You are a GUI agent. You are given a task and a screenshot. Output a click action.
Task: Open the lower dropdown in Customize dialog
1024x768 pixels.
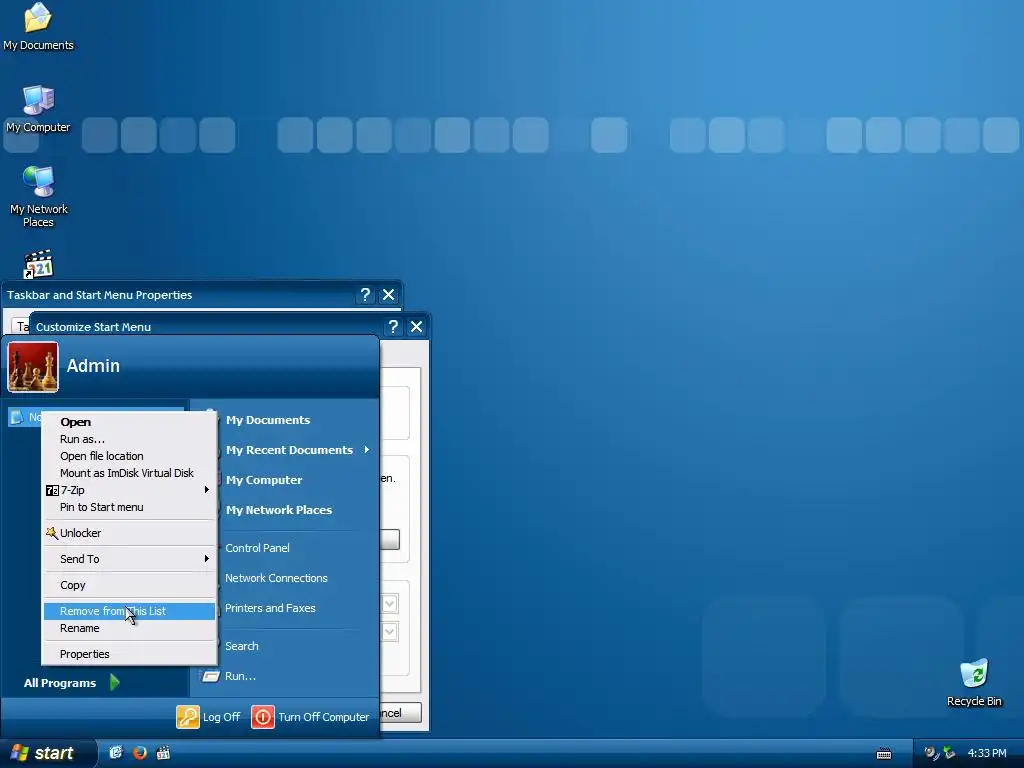coord(390,632)
